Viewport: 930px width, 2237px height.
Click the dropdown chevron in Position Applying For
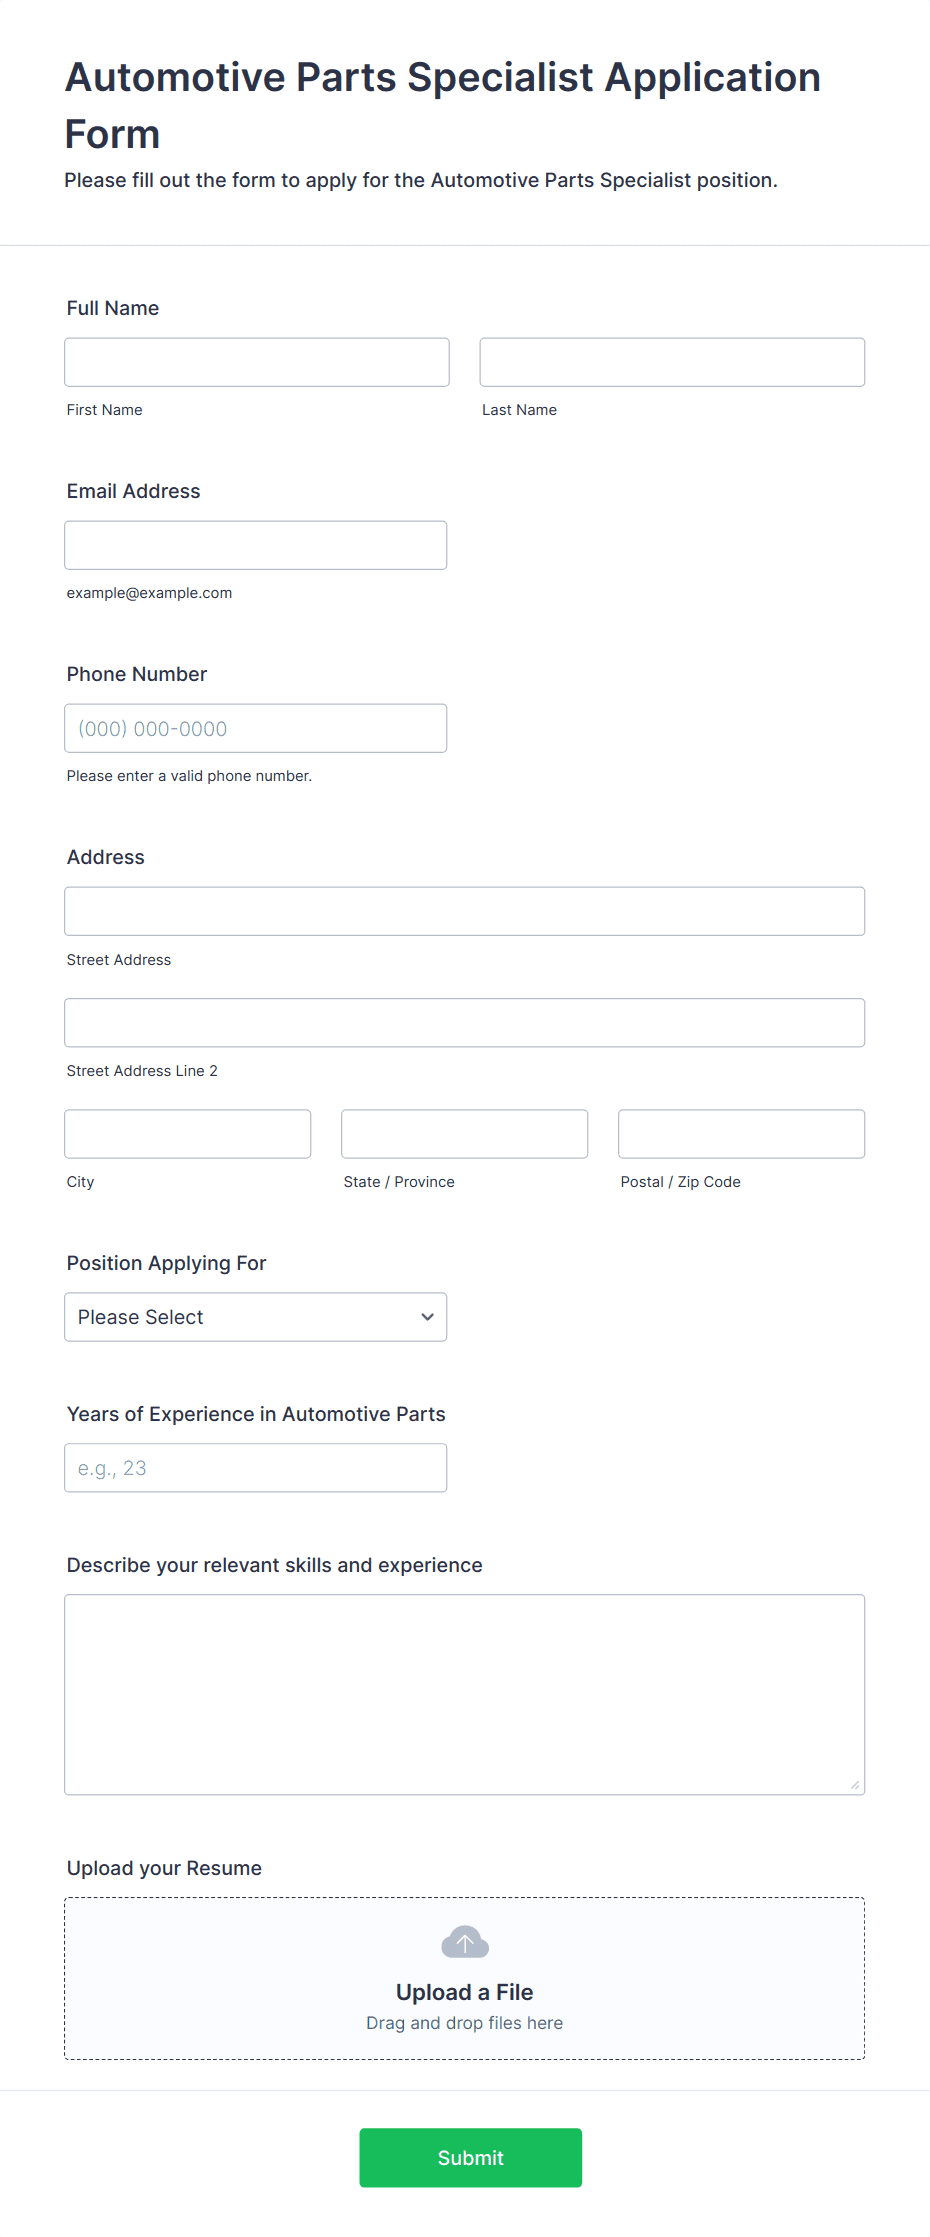coord(427,1317)
